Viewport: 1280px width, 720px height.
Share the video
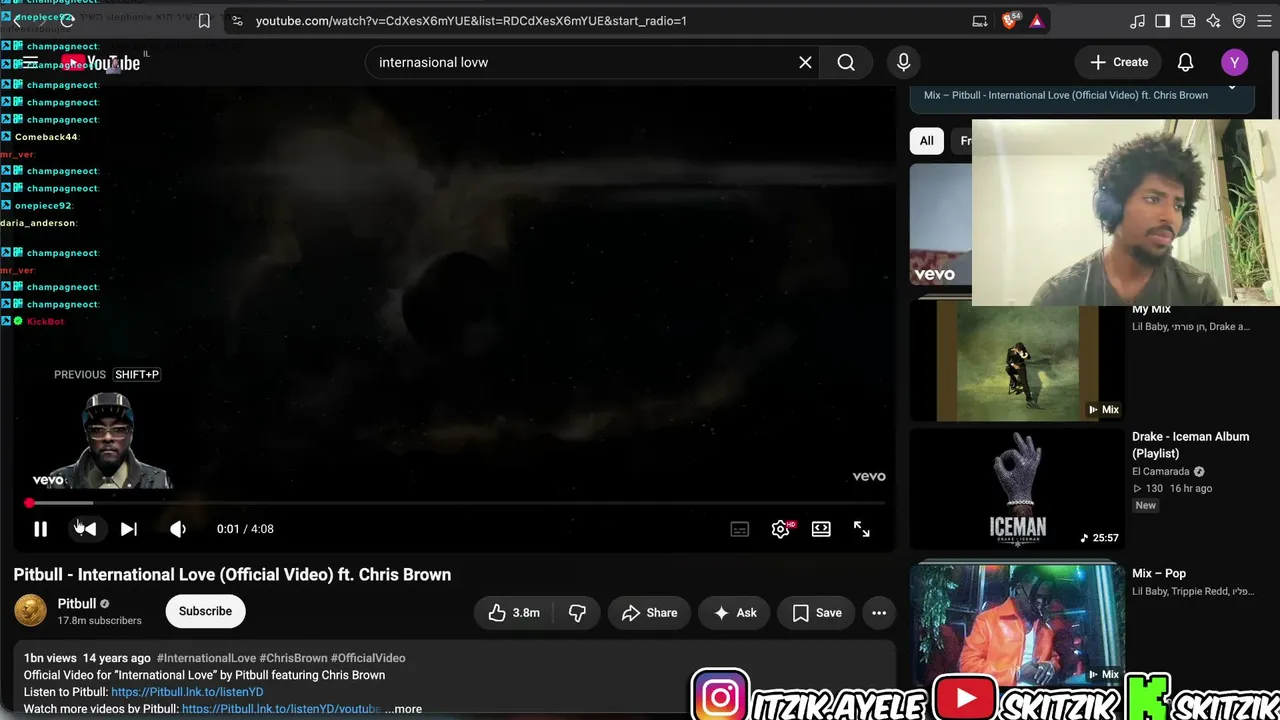point(649,613)
